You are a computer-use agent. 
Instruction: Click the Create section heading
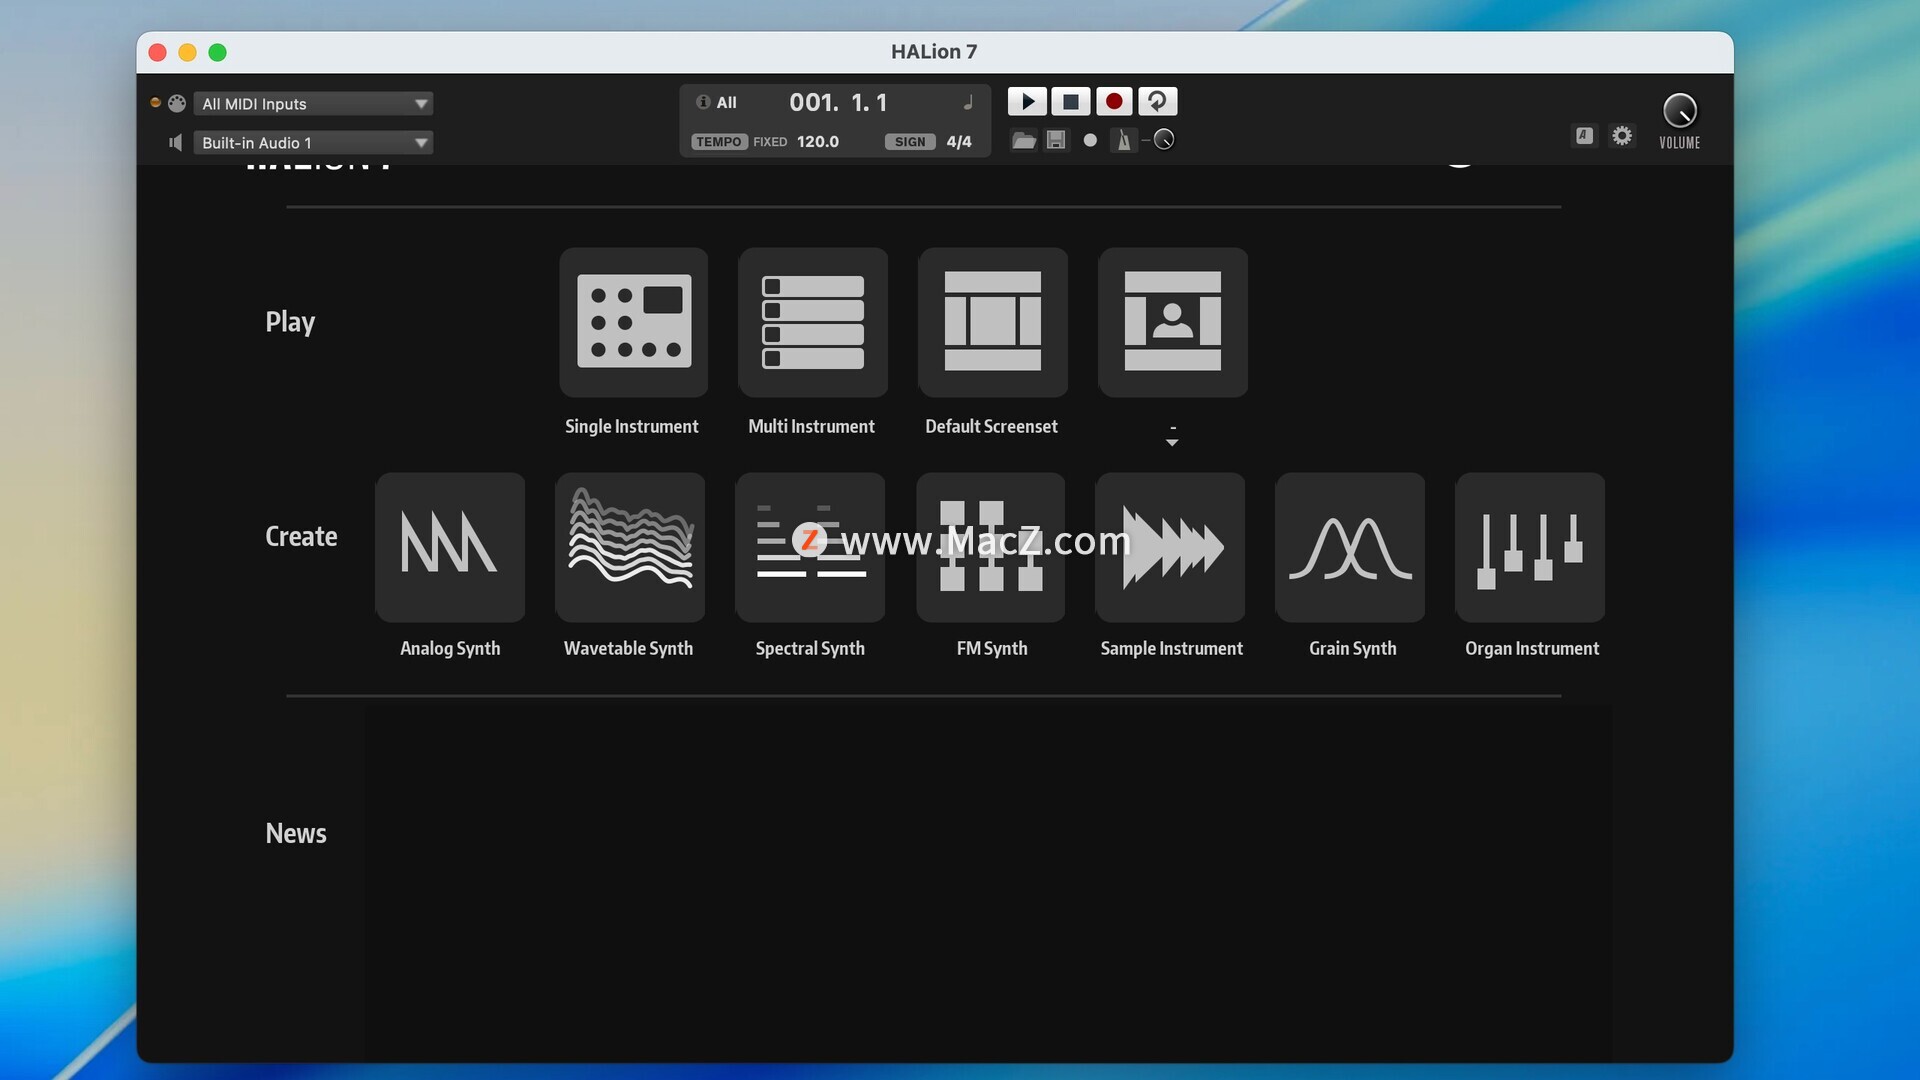(301, 537)
